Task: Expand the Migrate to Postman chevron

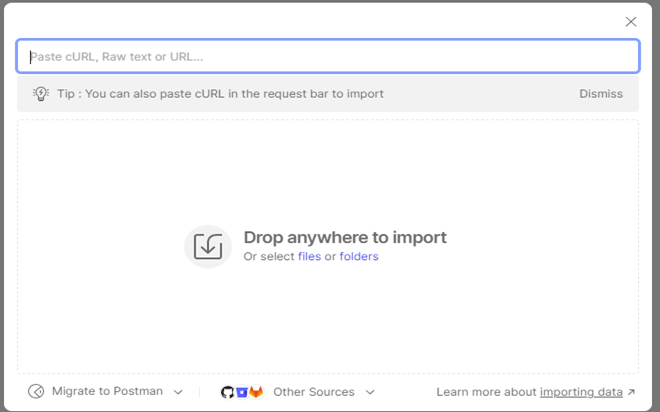Action: pos(179,393)
